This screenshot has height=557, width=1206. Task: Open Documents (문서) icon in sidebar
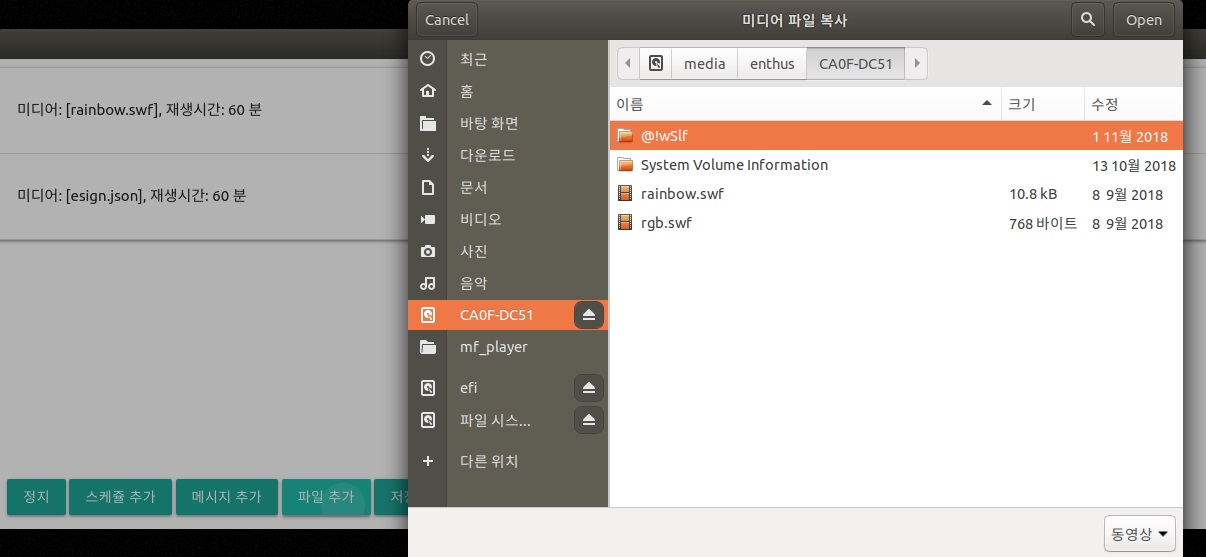[x=428, y=187]
